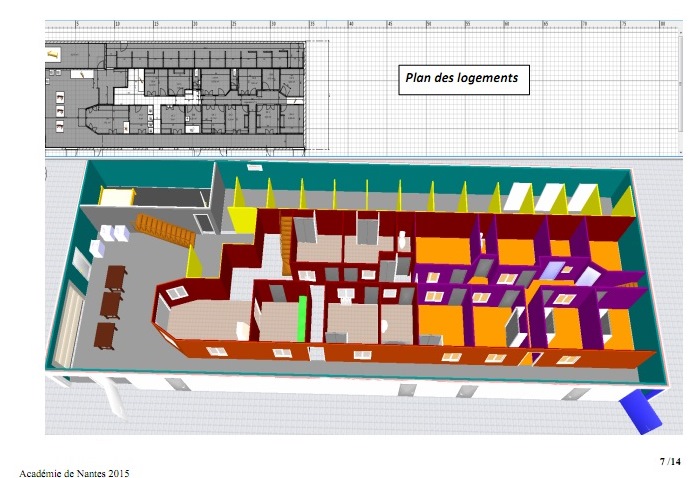Select the 2D grayscale floor plan
The image size is (697, 478).
point(175,96)
